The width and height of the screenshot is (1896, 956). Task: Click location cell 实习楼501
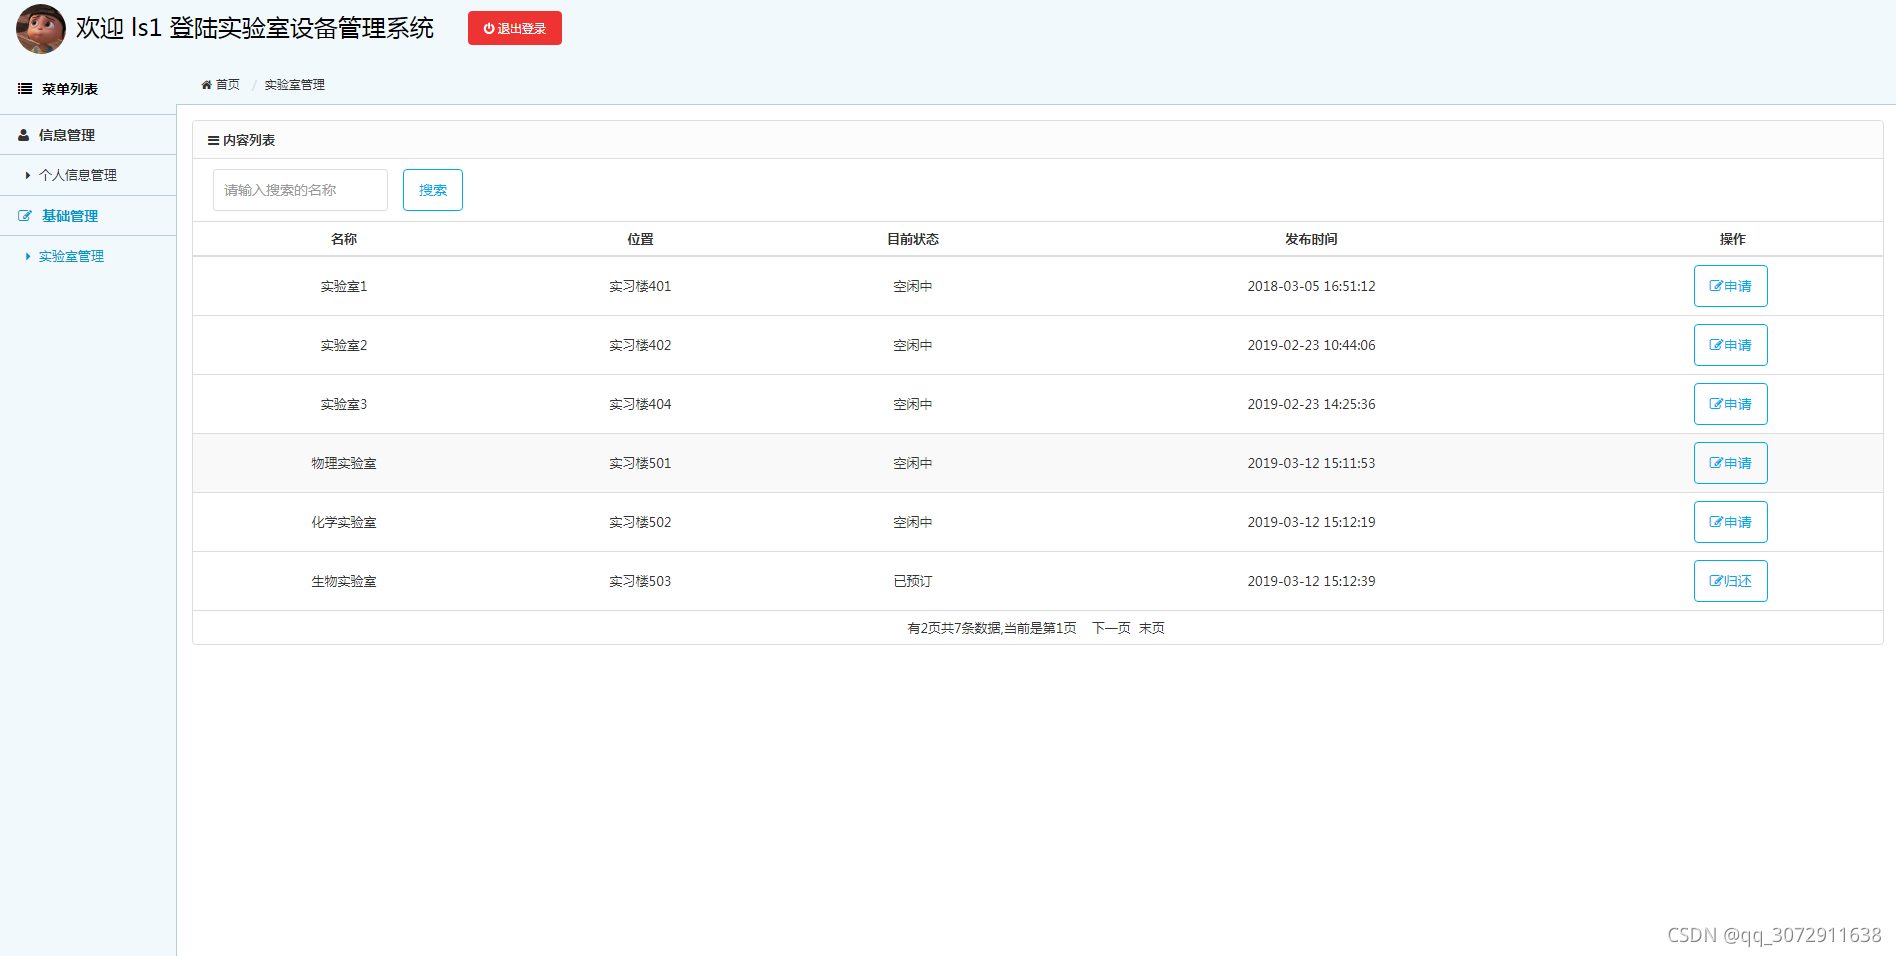pyautogui.click(x=640, y=463)
